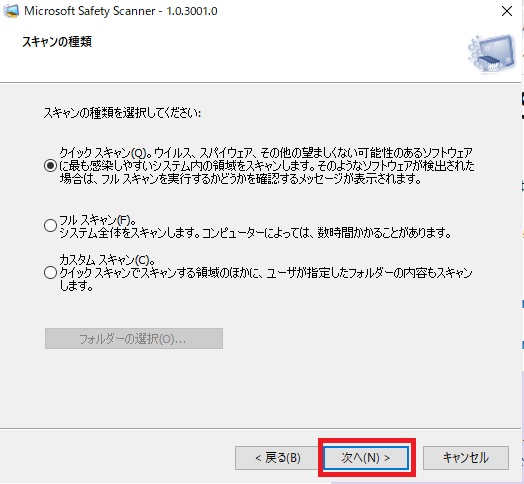Close the Microsoft Safety Scanner window
This screenshot has width=524, height=484.
pyautogui.click(x=507, y=11)
